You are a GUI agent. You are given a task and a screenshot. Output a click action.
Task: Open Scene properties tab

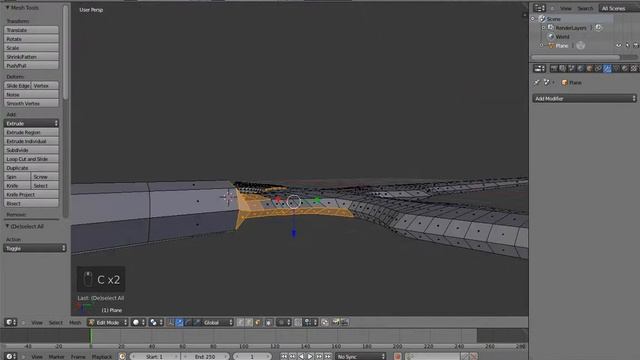point(571,69)
